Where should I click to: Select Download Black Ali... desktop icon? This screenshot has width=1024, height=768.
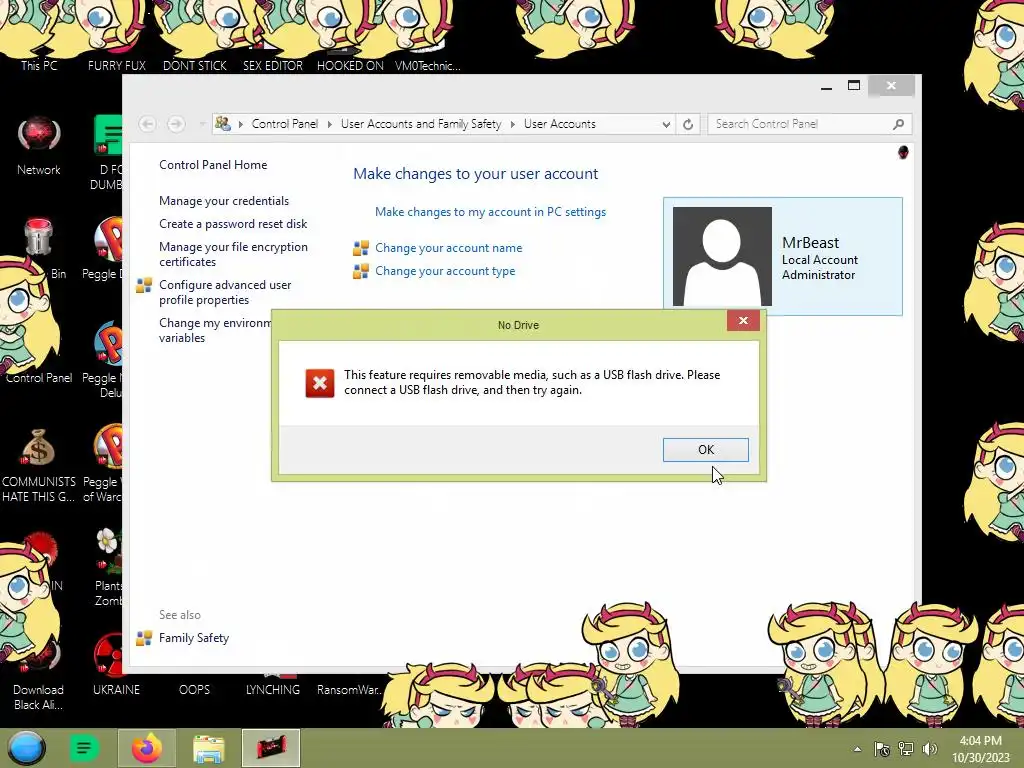point(39,673)
